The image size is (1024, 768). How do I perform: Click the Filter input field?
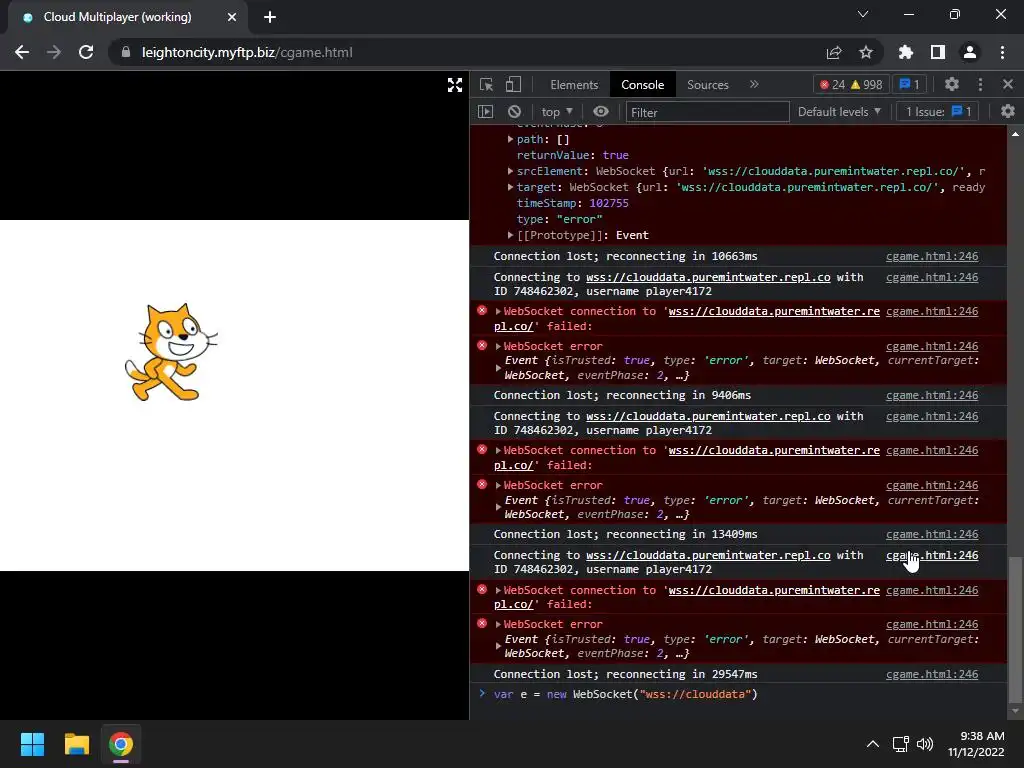(707, 112)
